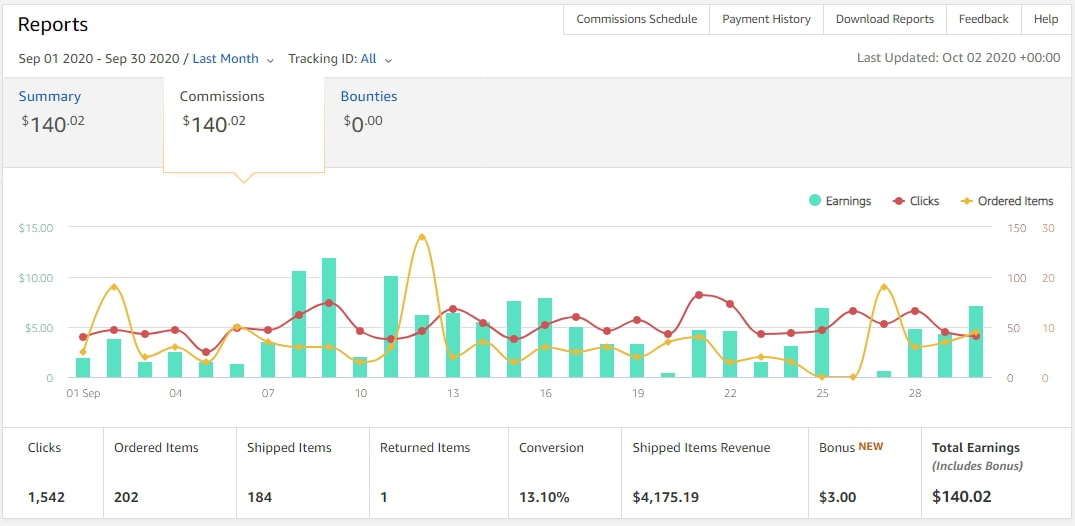Click the Clicks peak point near Sep 21
The width and height of the screenshot is (1075, 526).
699,295
